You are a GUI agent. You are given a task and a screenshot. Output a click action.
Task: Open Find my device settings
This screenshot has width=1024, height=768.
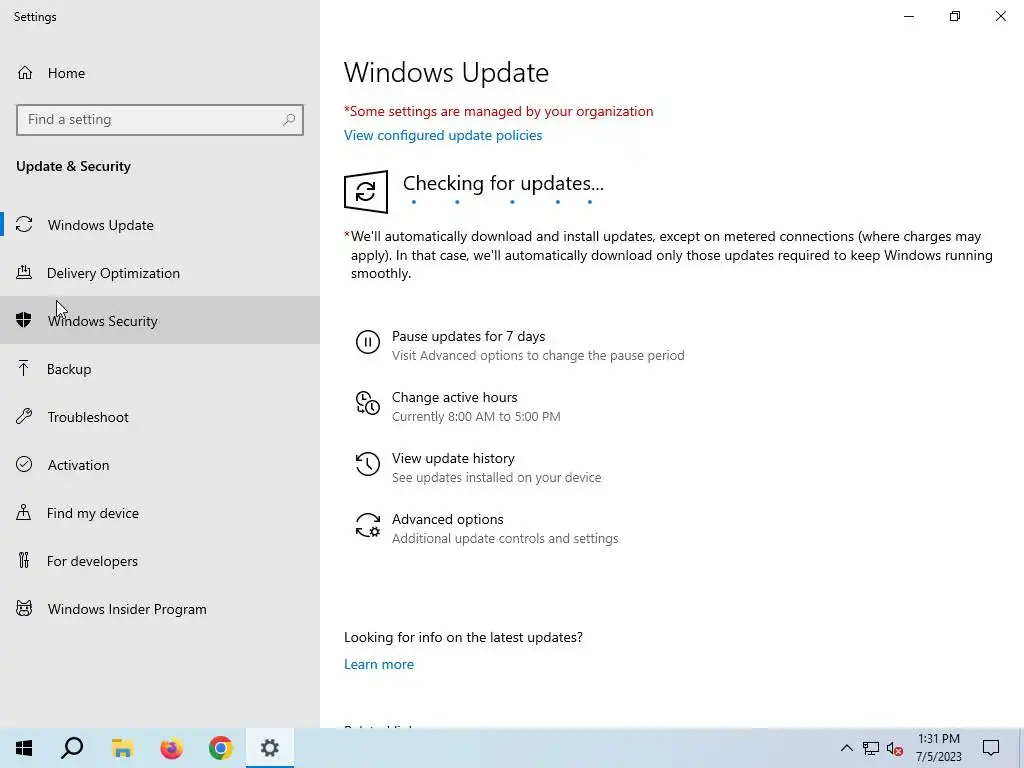tap(160, 513)
